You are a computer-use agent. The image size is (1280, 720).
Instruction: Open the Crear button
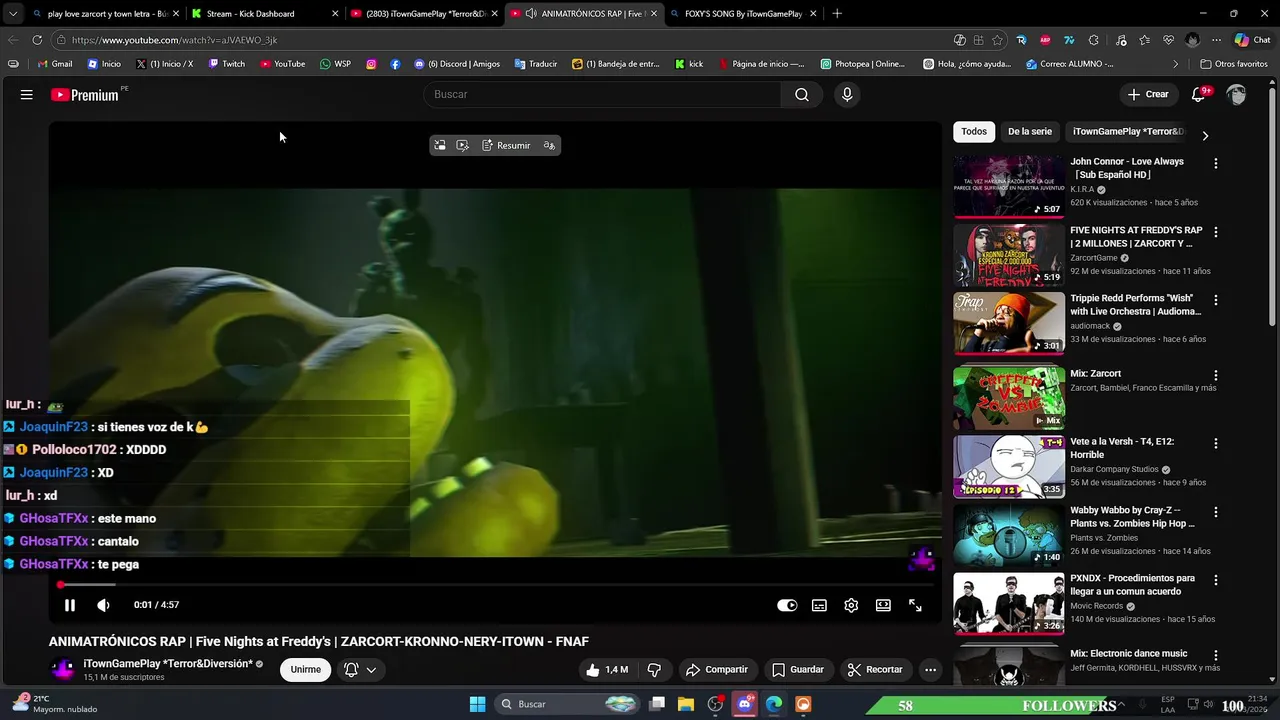click(1147, 94)
